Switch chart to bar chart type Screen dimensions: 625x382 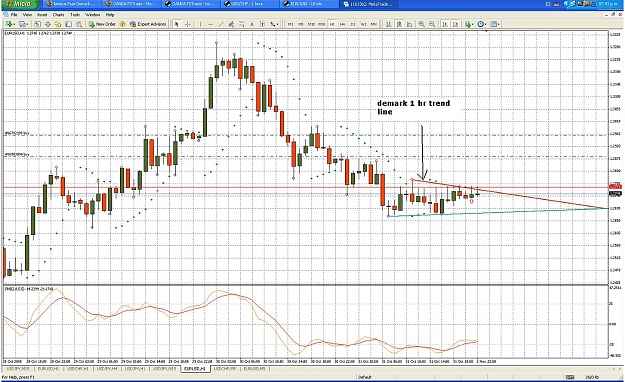click(389, 24)
